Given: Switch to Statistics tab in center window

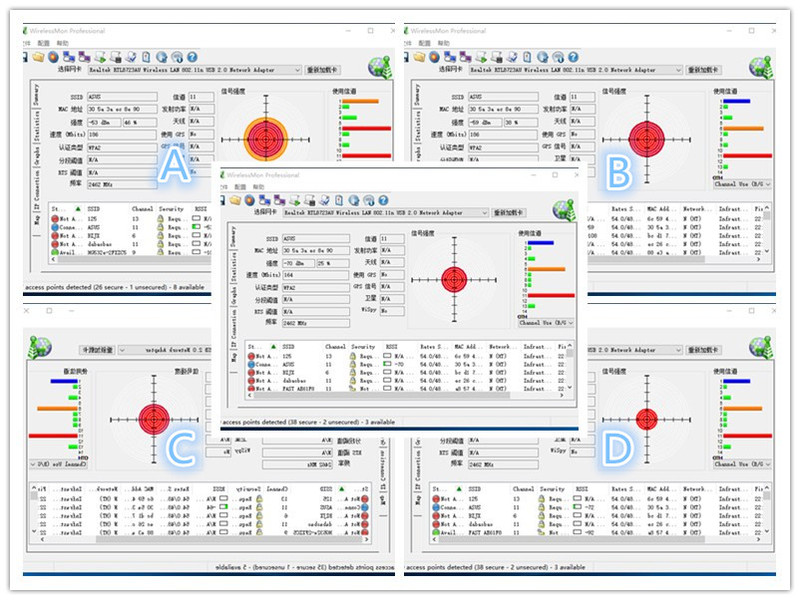Looking at the screenshot, I should pos(234,267).
